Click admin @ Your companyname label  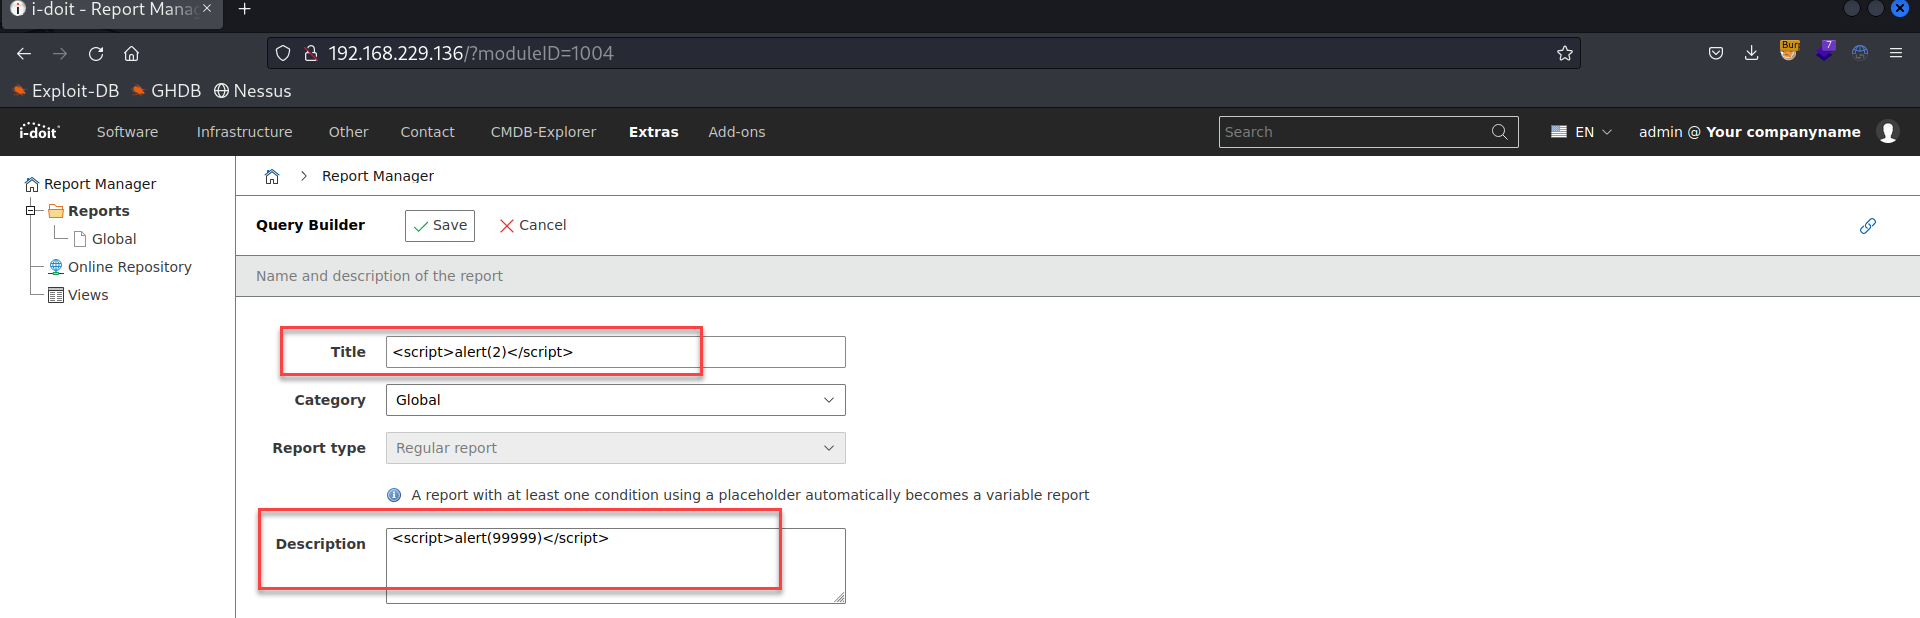pos(1749,132)
